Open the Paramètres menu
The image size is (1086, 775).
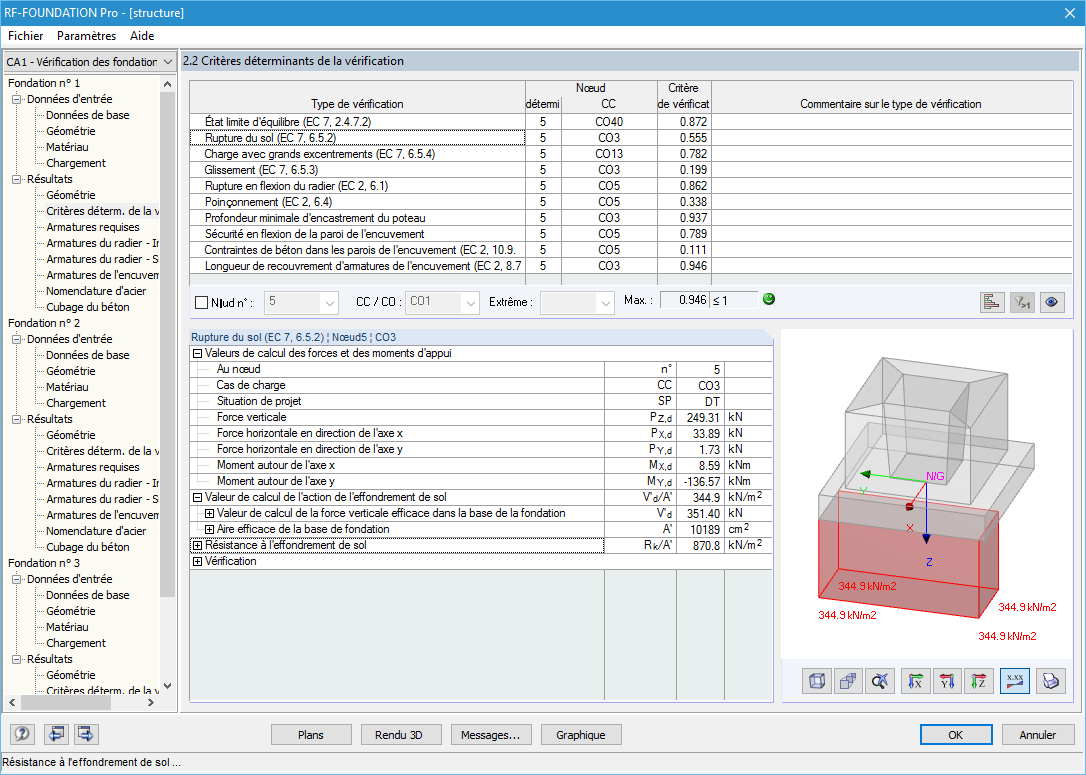pos(87,35)
